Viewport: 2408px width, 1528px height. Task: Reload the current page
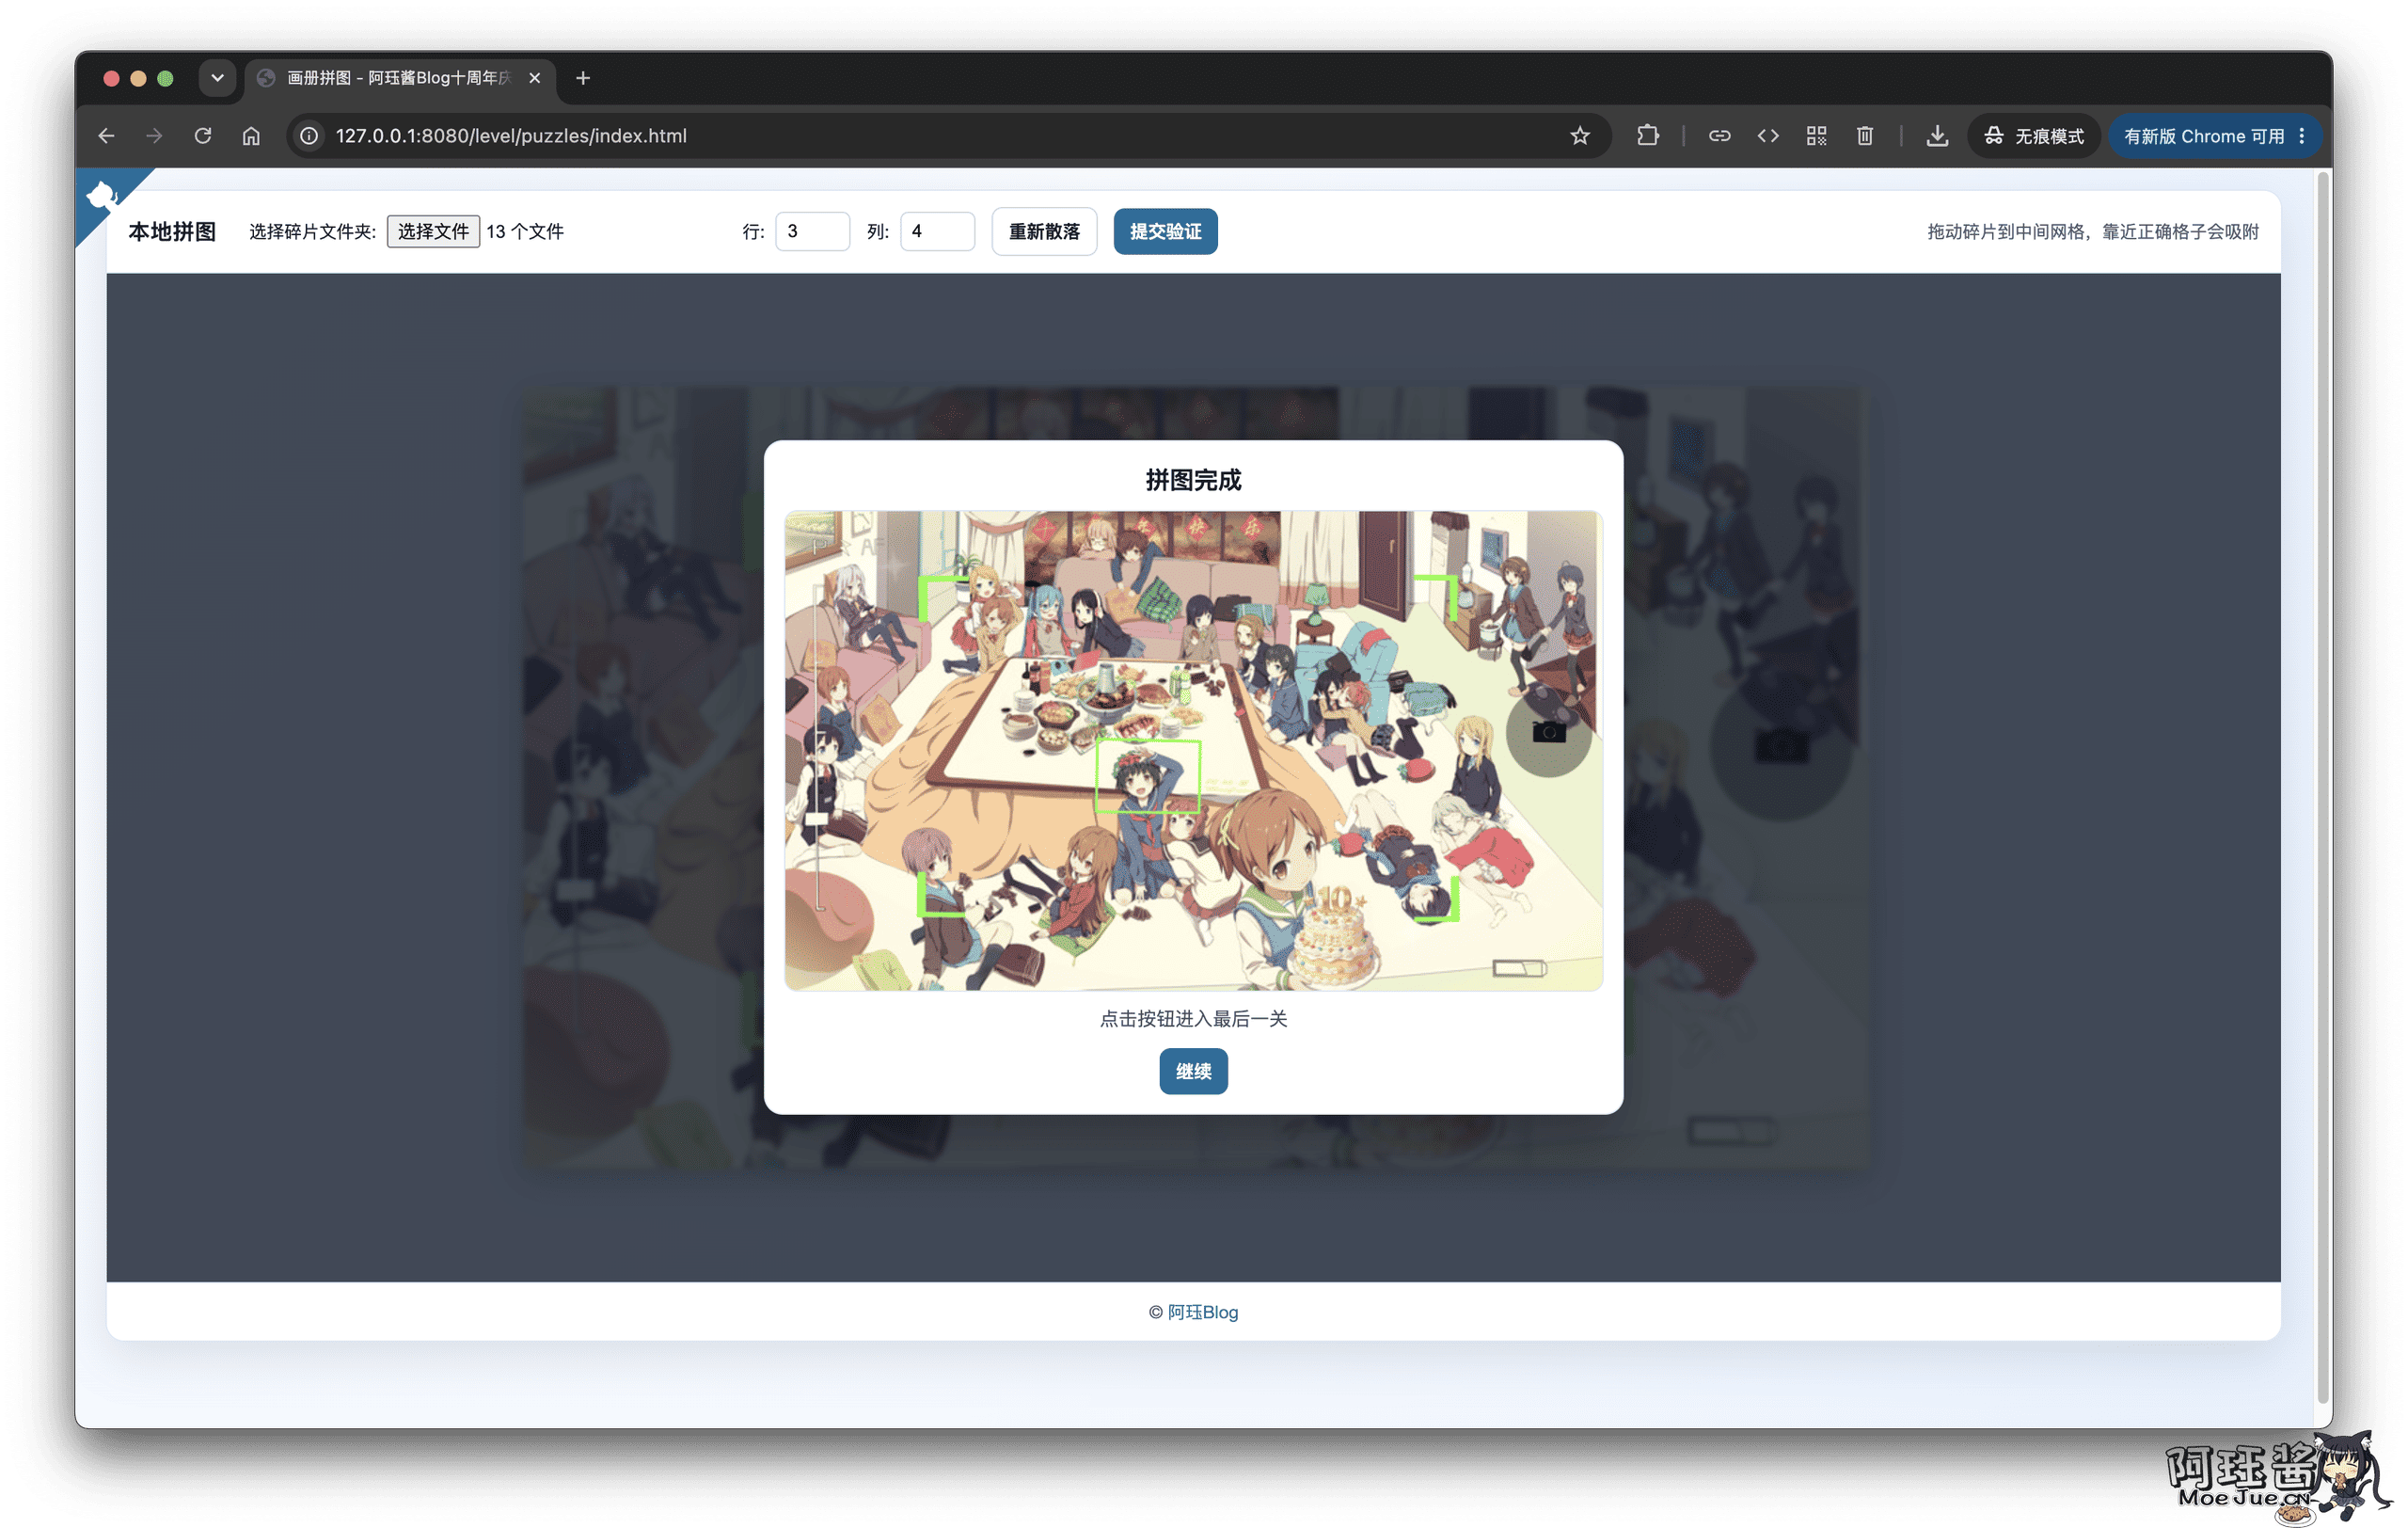pyautogui.click(x=203, y=136)
